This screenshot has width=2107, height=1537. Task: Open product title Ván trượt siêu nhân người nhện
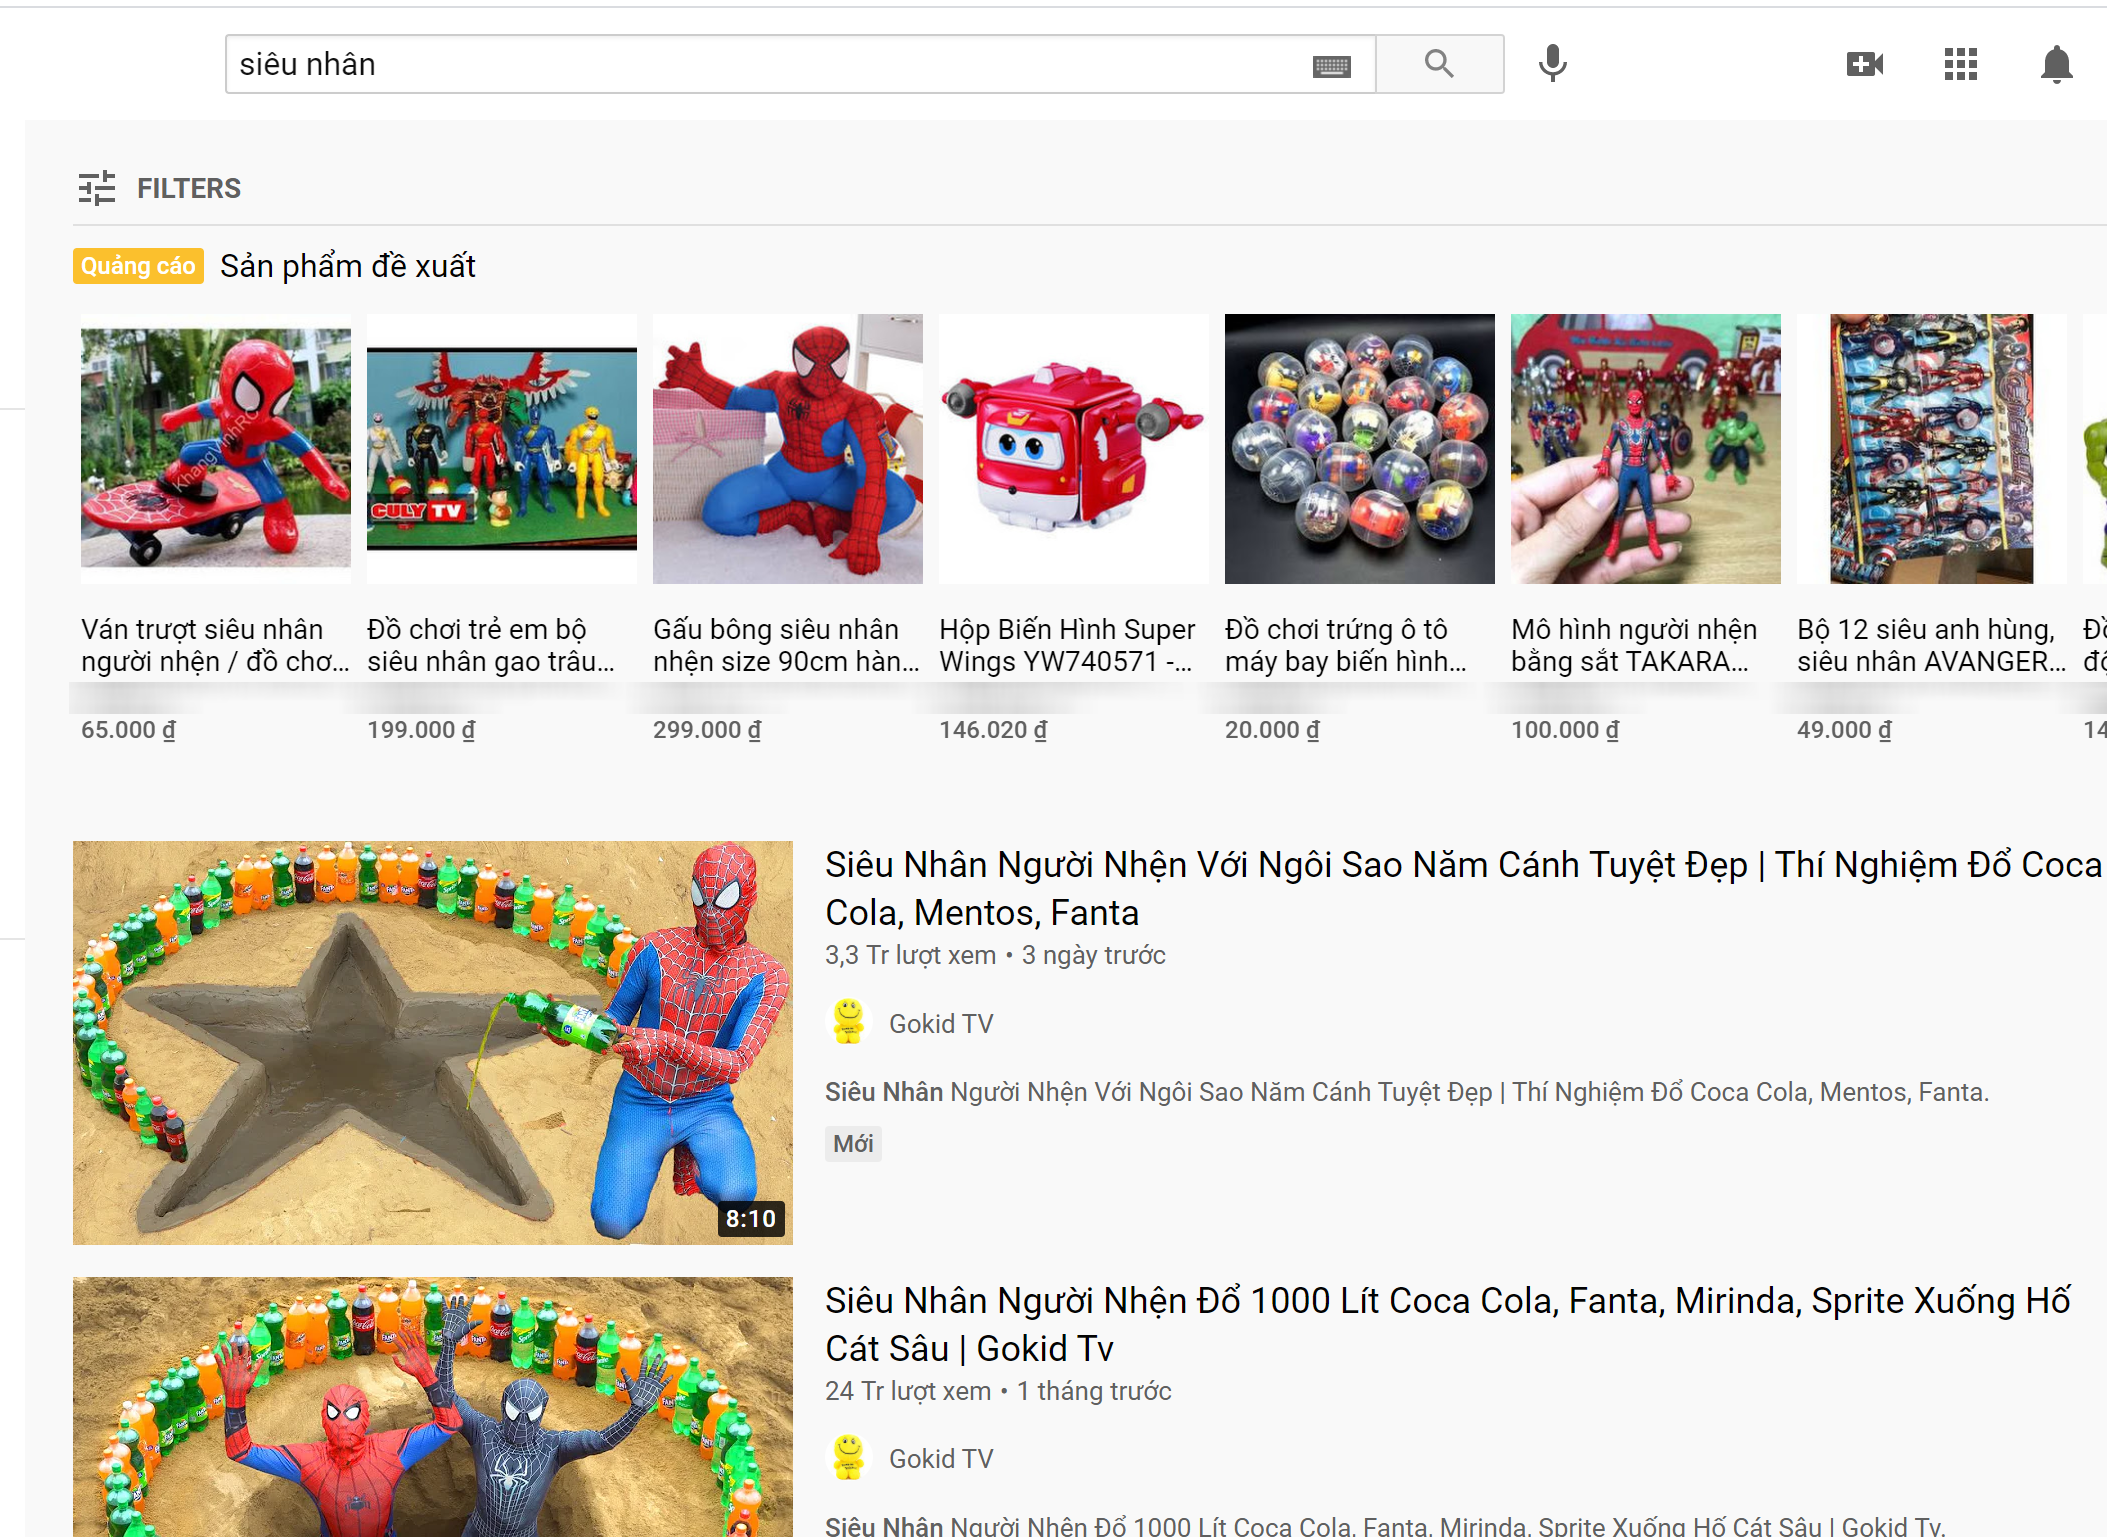click(215, 645)
